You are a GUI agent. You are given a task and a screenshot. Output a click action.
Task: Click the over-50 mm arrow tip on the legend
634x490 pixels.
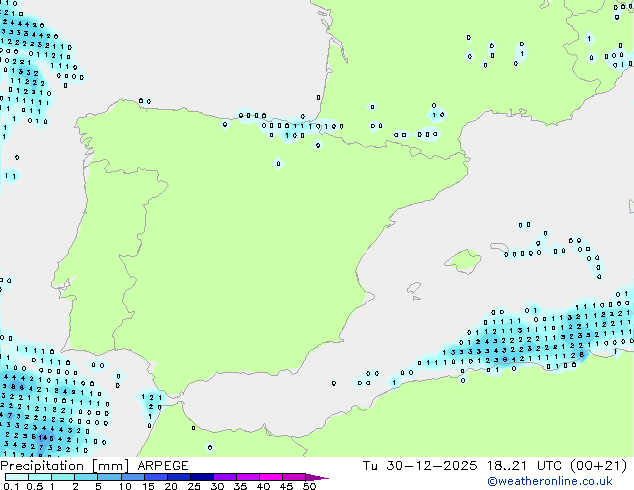317,477
